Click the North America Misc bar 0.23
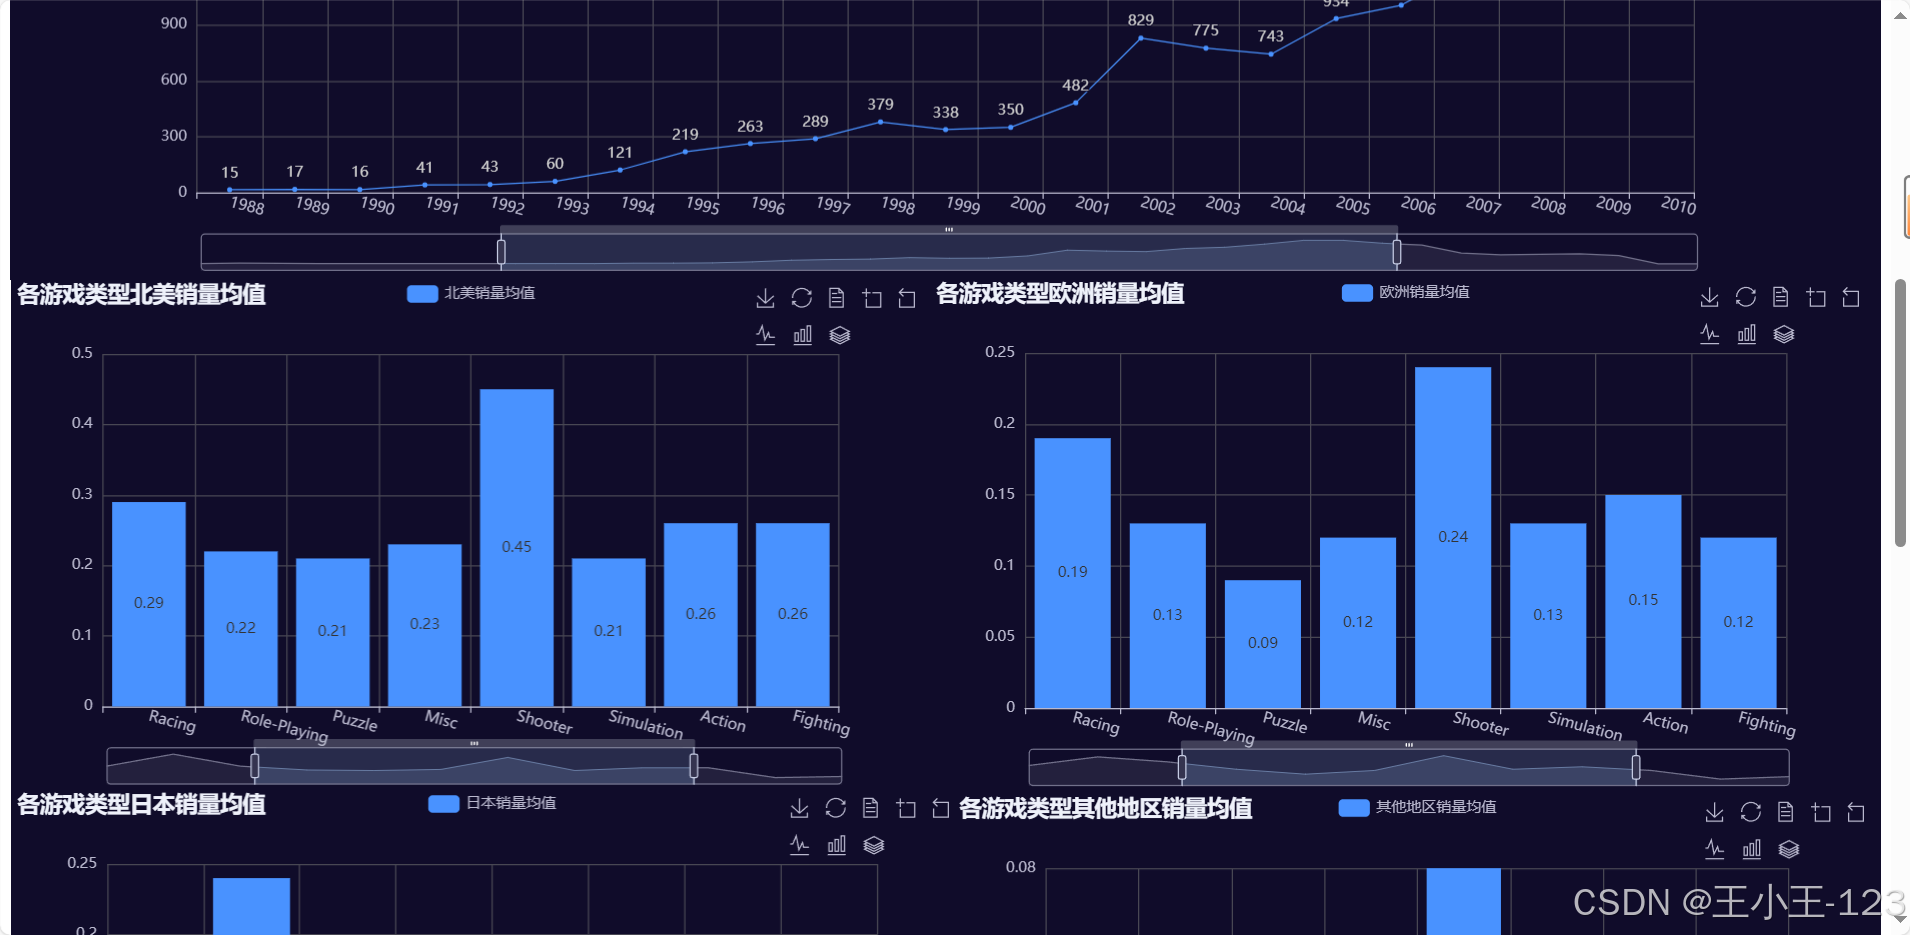Image resolution: width=1910 pixels, height=935 pixels. point(425,624)
